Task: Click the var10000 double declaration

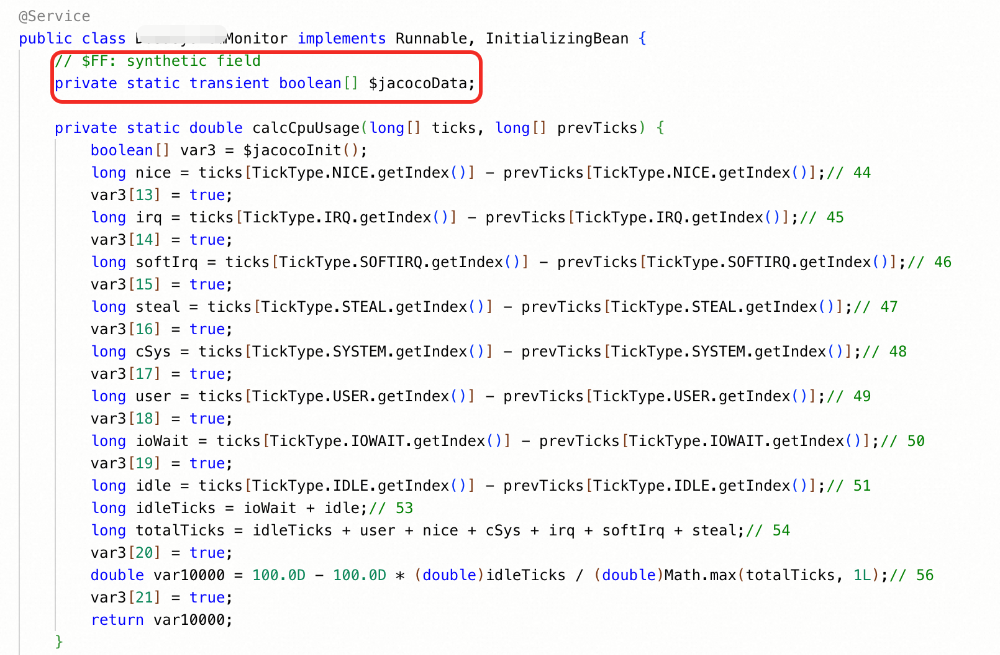Action: point(512,575)
